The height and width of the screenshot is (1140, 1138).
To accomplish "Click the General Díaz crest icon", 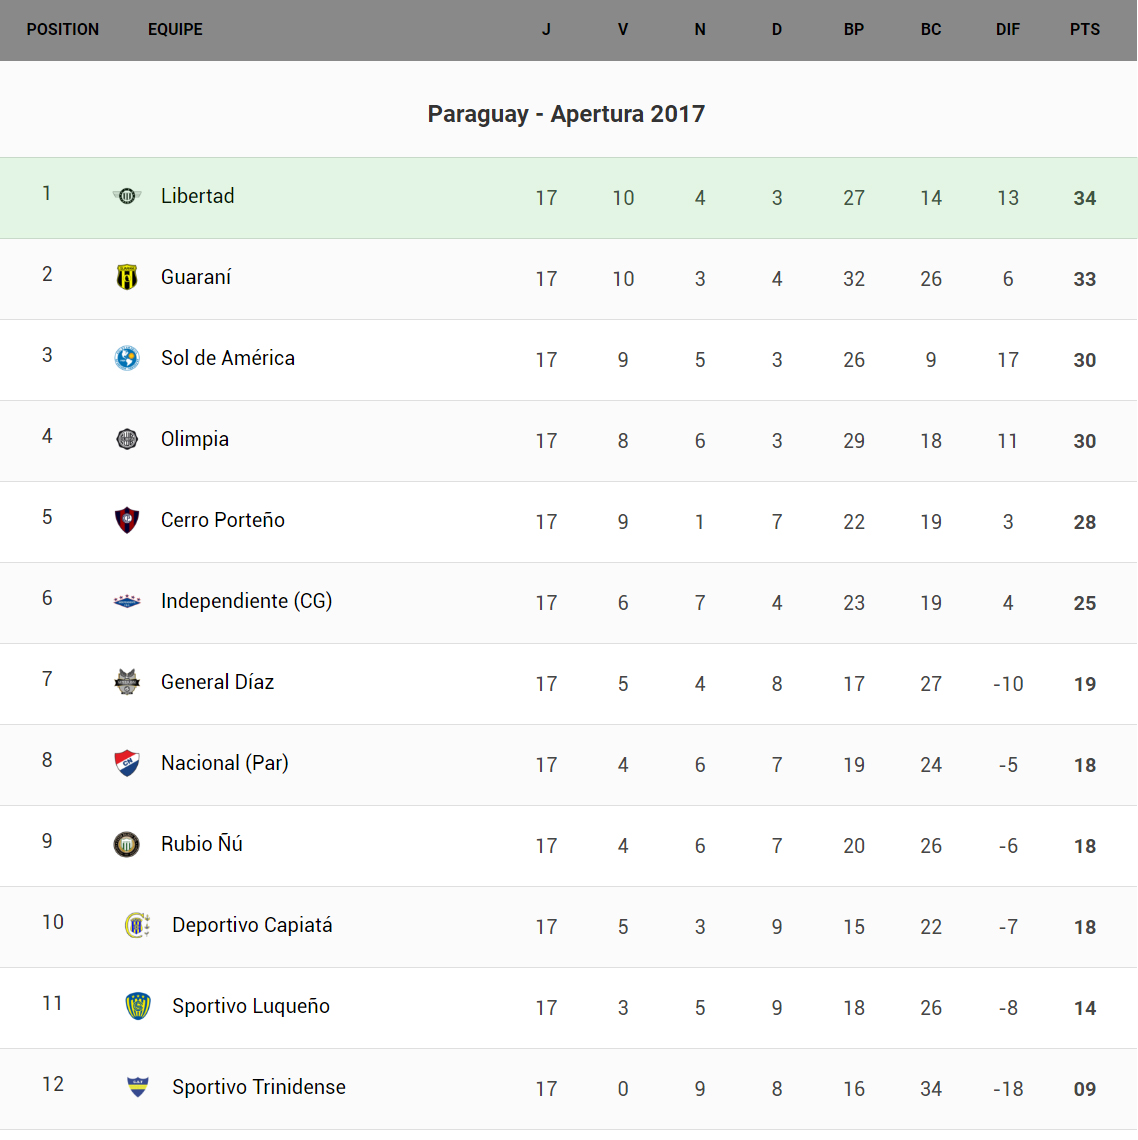I will (127, 682).
